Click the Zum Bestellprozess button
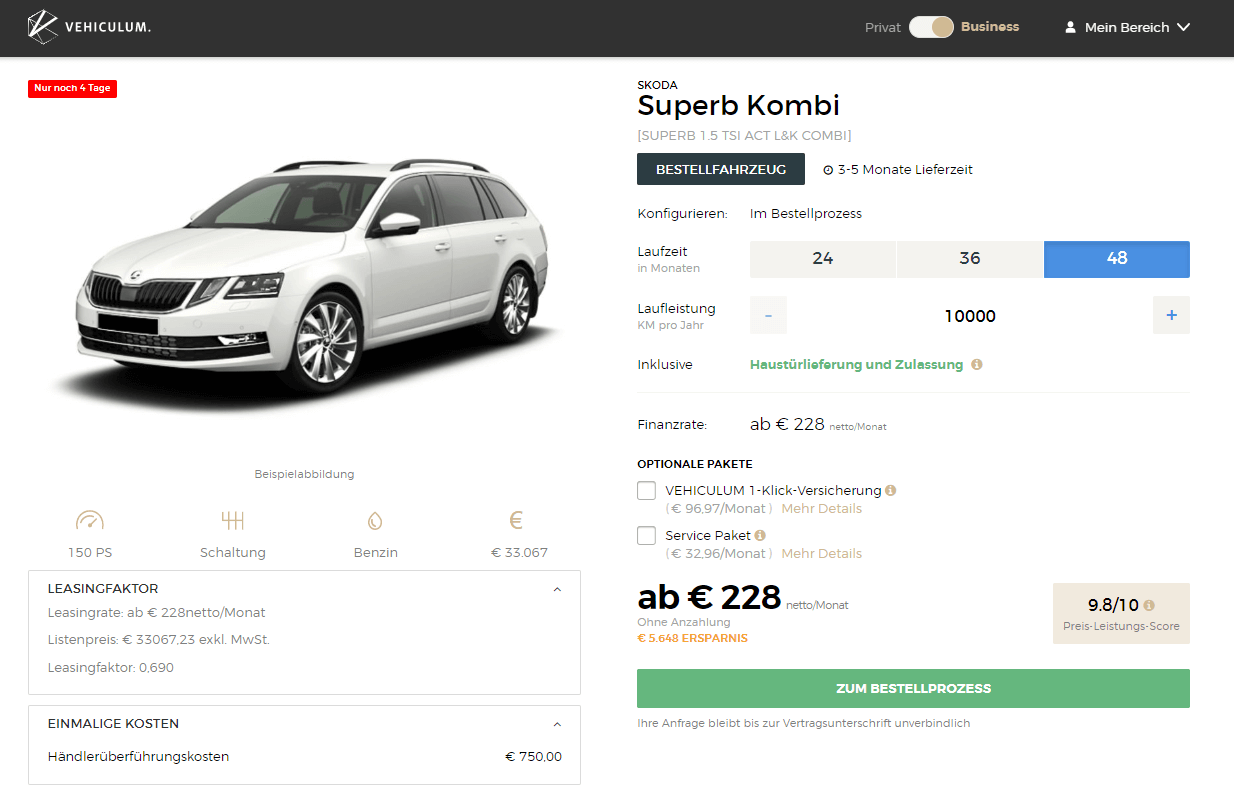The width and height of the screenshot is (1234, 798). coord(913,688)
